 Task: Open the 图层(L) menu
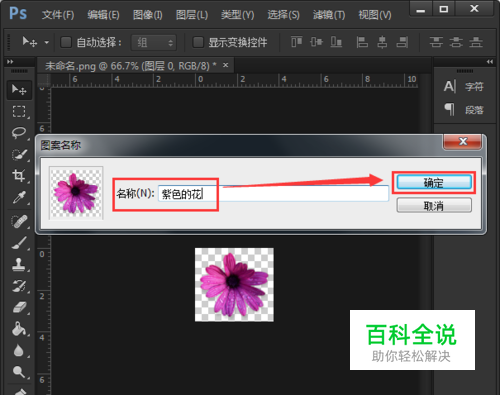click(x=192, y=15)
